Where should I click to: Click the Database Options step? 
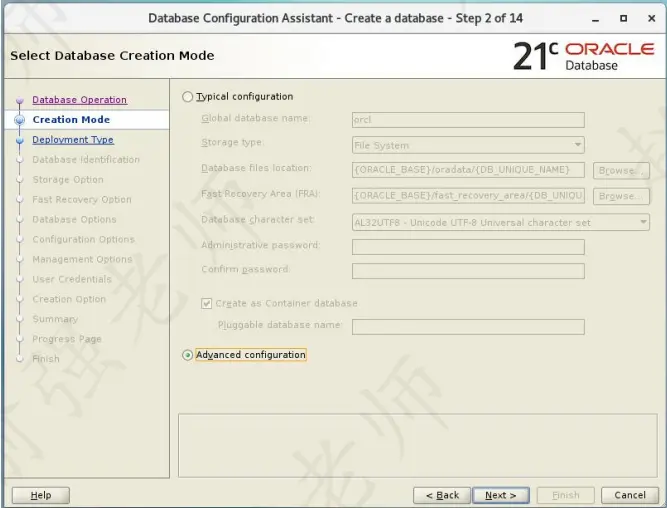(x=74, y=220)
